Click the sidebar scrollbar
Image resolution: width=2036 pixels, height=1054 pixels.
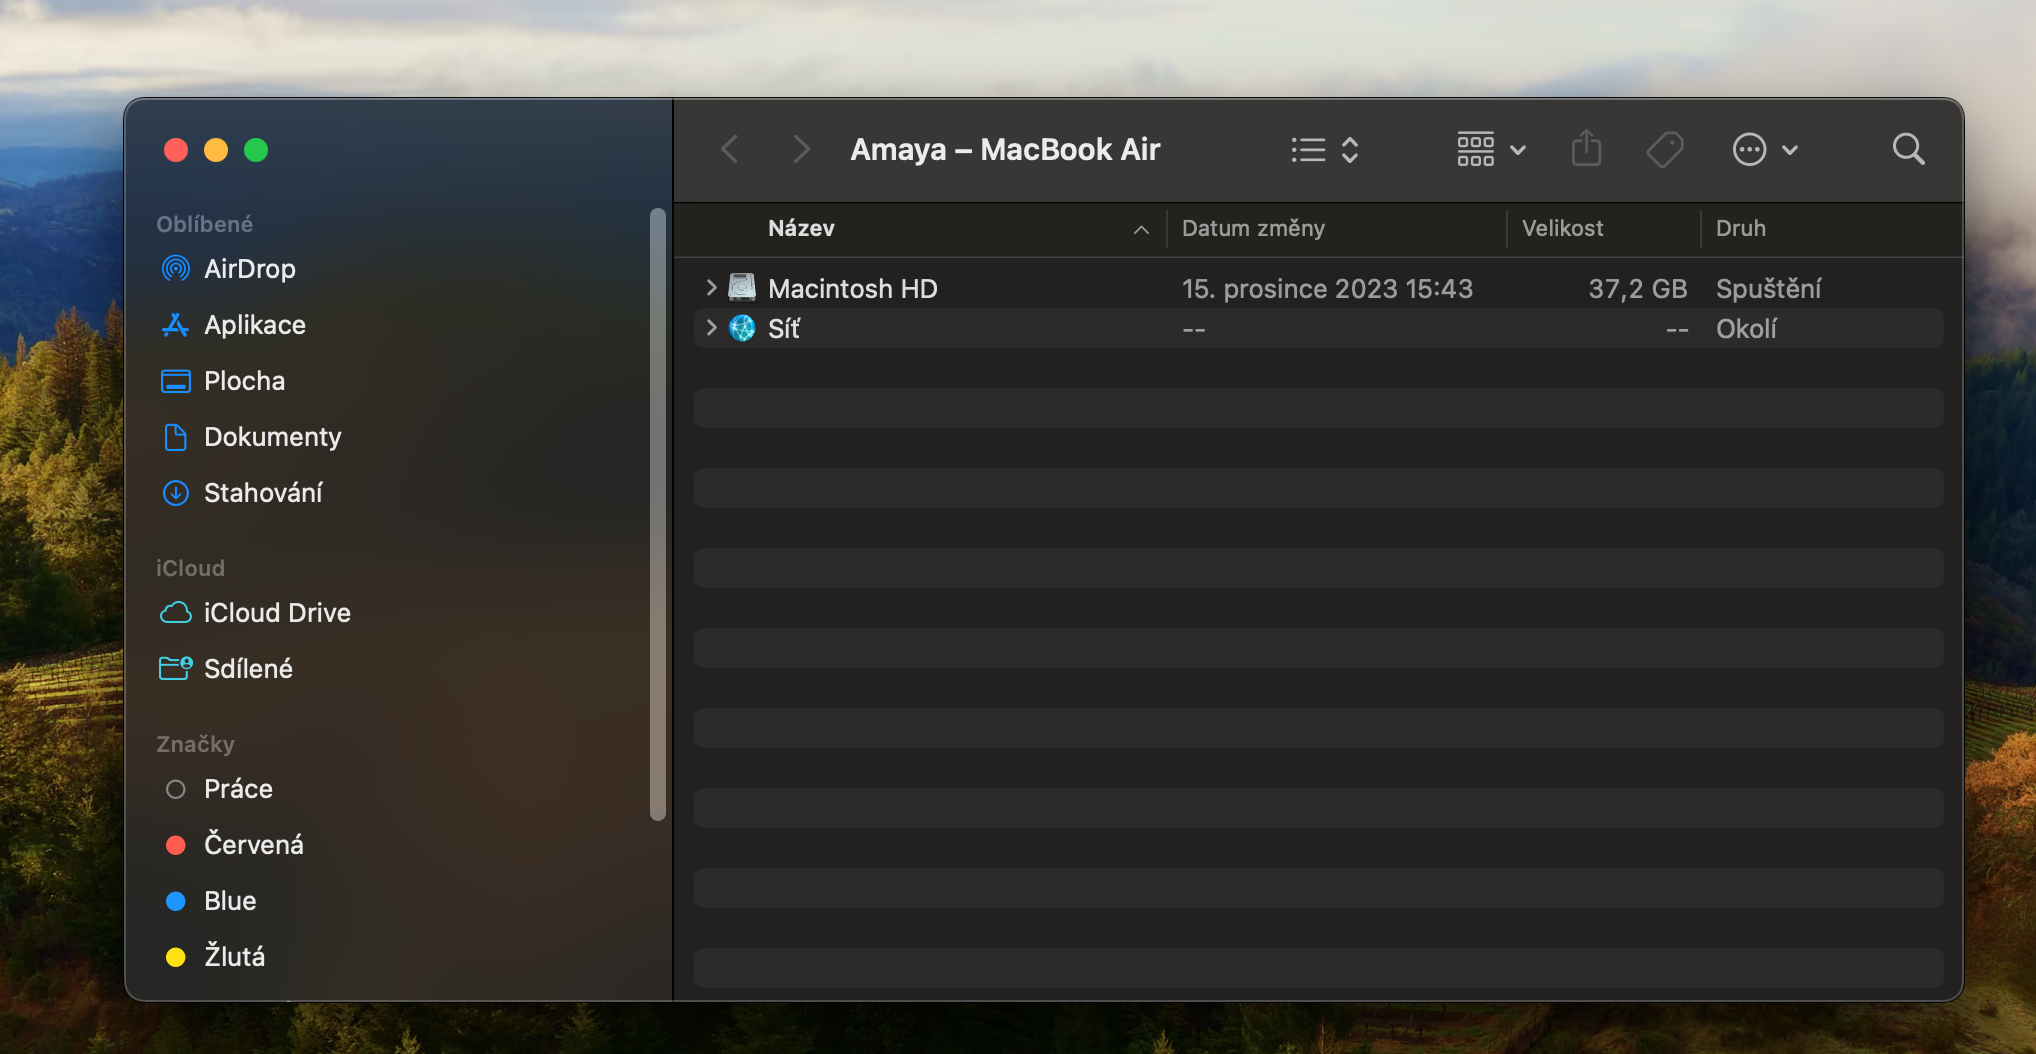[657, 514]
